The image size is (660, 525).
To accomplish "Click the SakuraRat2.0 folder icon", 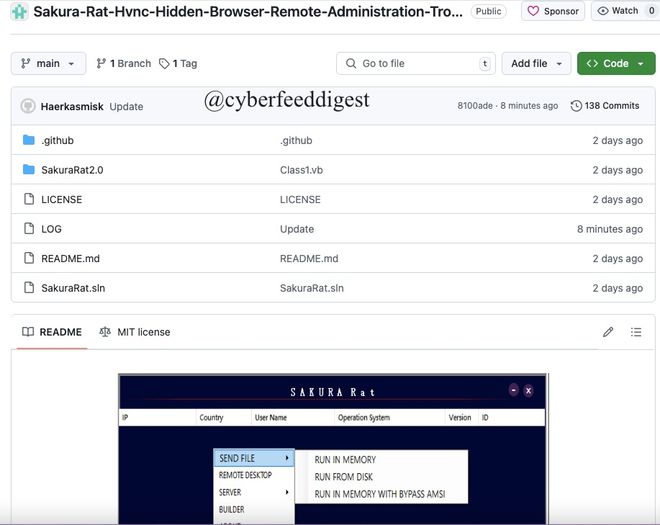I will click(x=29, y=169).
